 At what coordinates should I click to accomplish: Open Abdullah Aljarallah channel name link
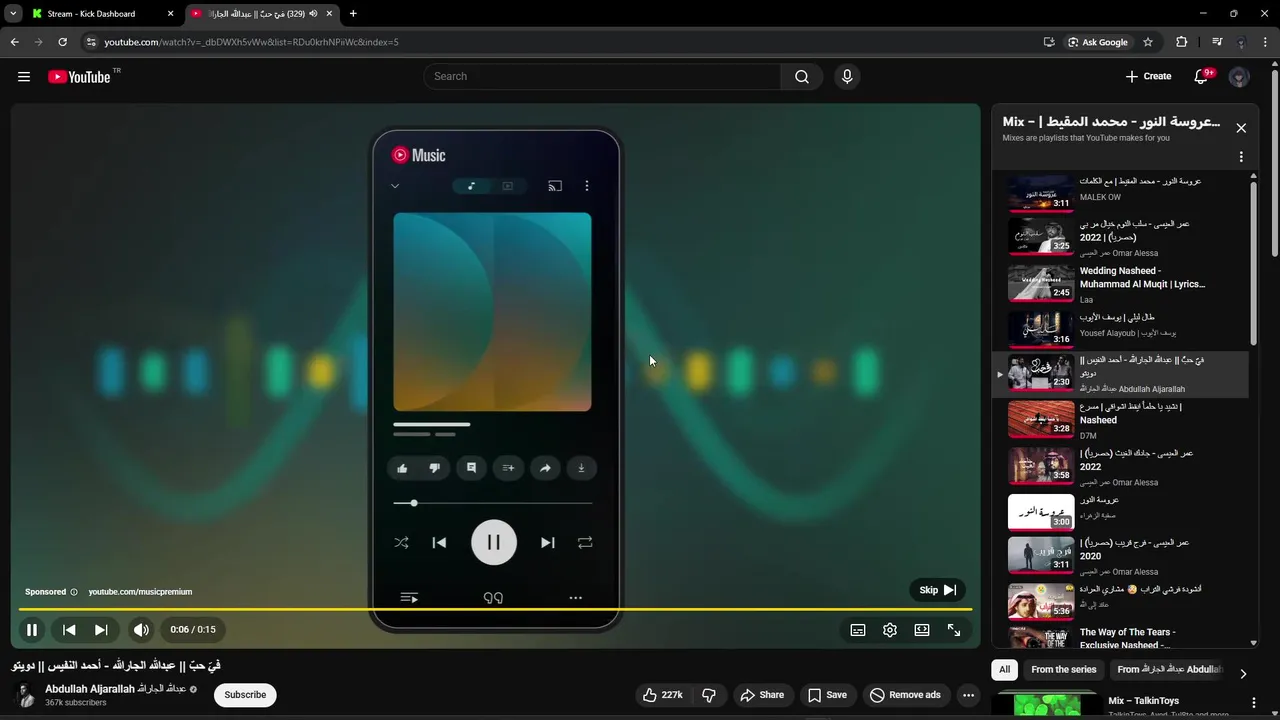coord(114,689)
